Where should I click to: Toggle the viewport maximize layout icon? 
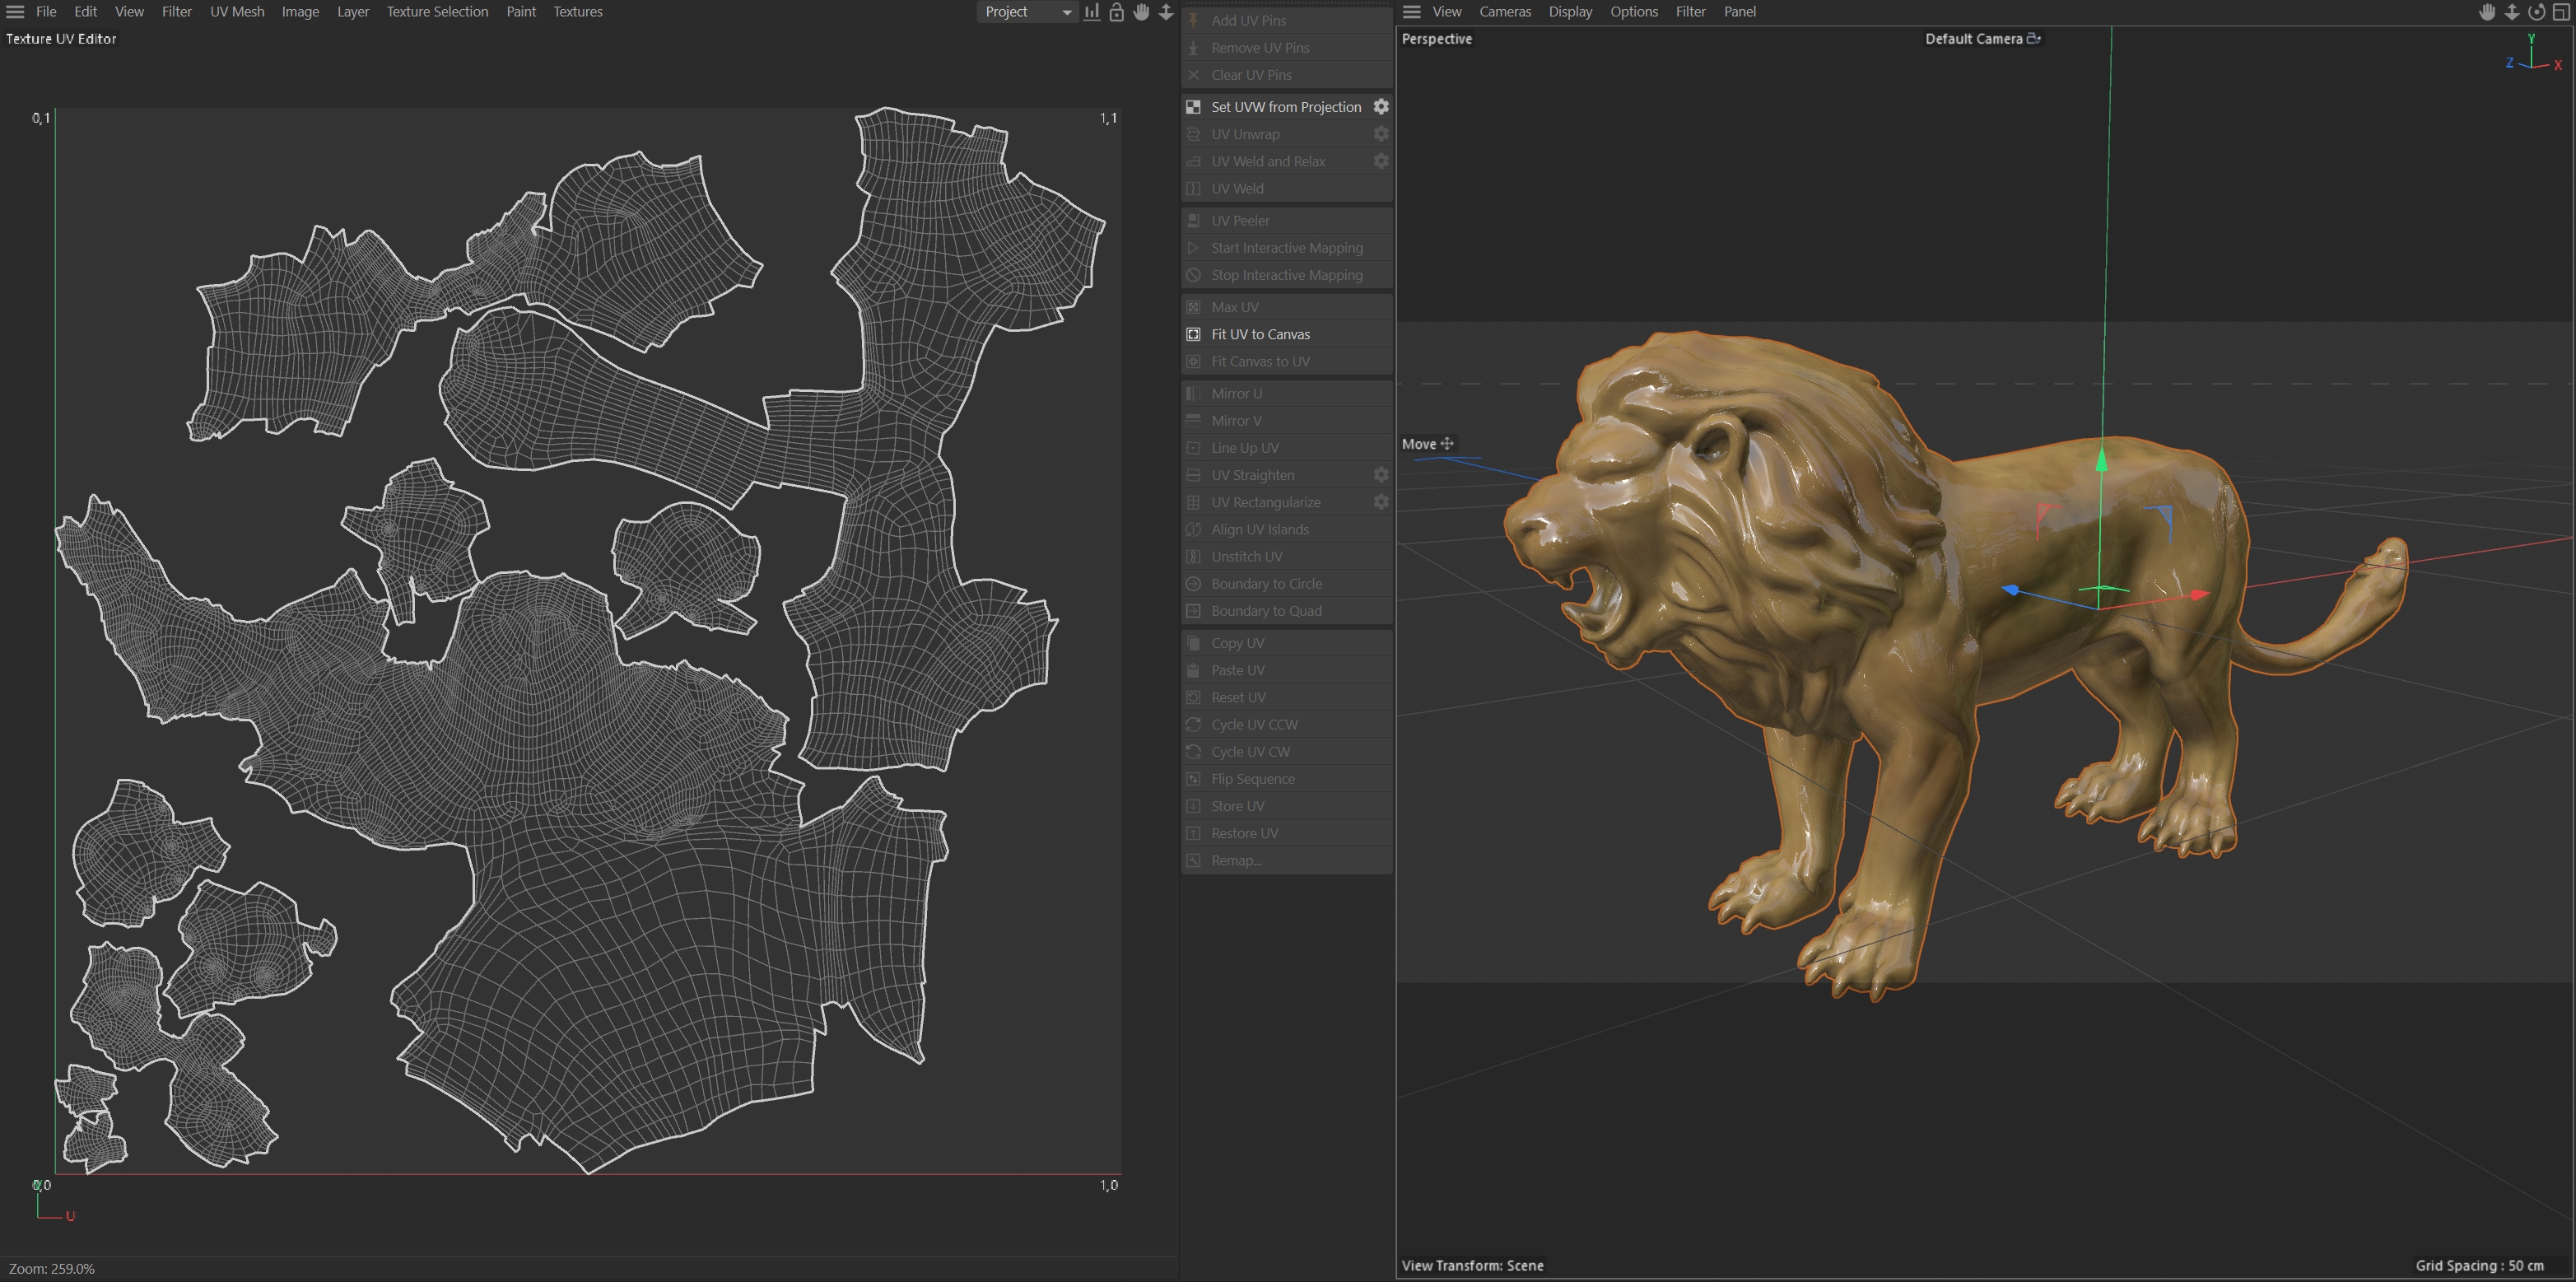click(x=2561, y=12)
